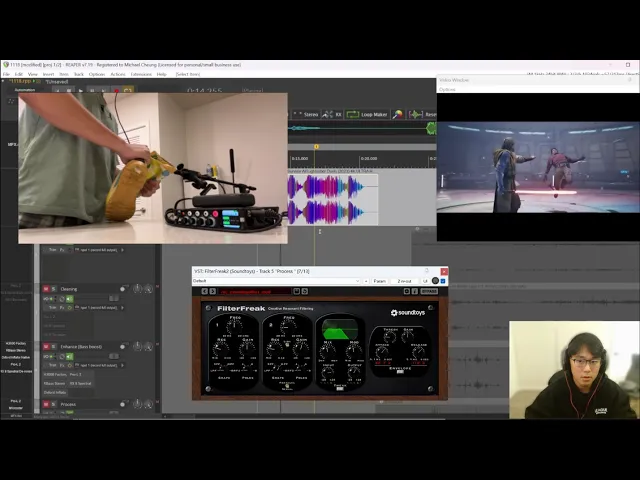The width and height of the screenshot is (640, 480).
Task: Adjust the Cleaning track volume knob
Action: click(x=138, y=289)
